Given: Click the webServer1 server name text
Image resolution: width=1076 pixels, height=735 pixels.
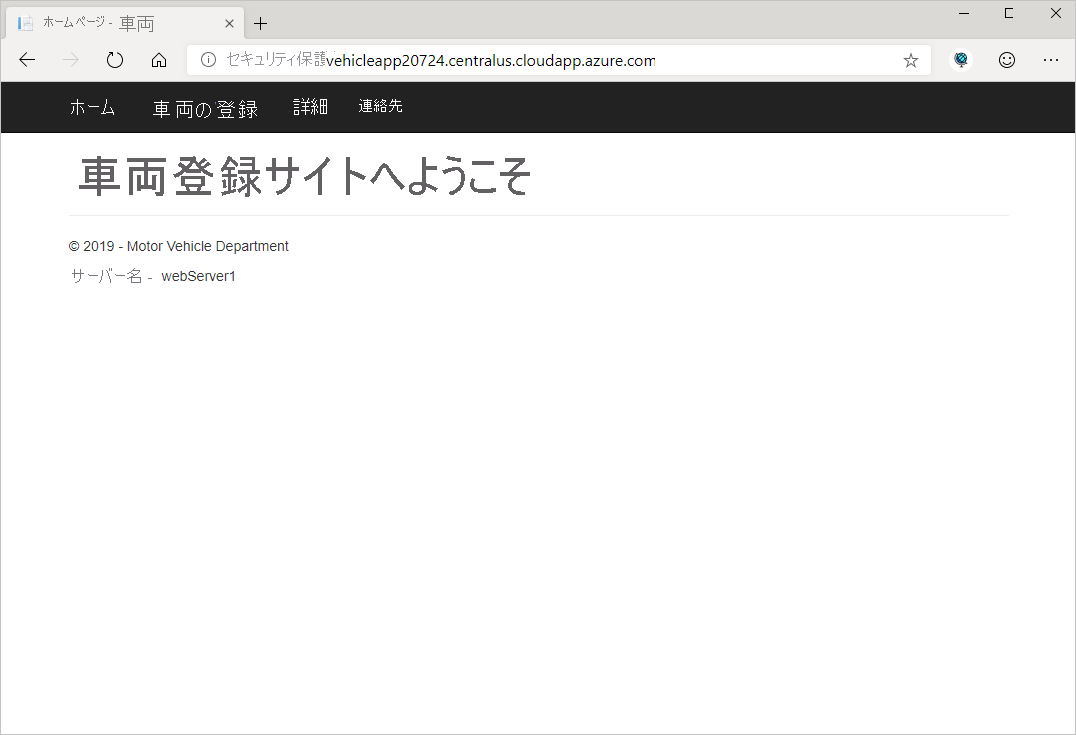Looking at the screenshot, I should [198, 277].
